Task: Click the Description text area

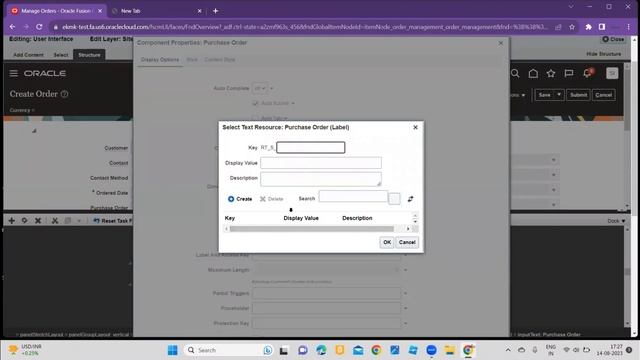Action: [321, 179]
